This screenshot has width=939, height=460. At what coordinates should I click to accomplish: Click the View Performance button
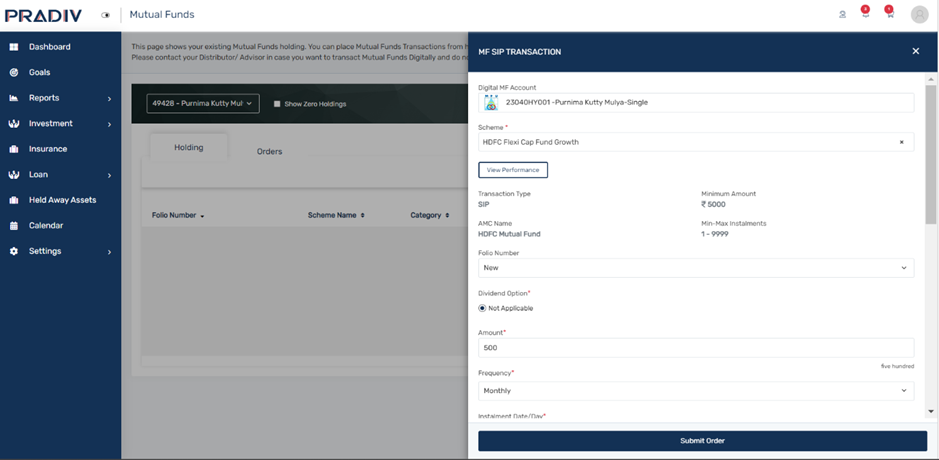coord(513,170)
